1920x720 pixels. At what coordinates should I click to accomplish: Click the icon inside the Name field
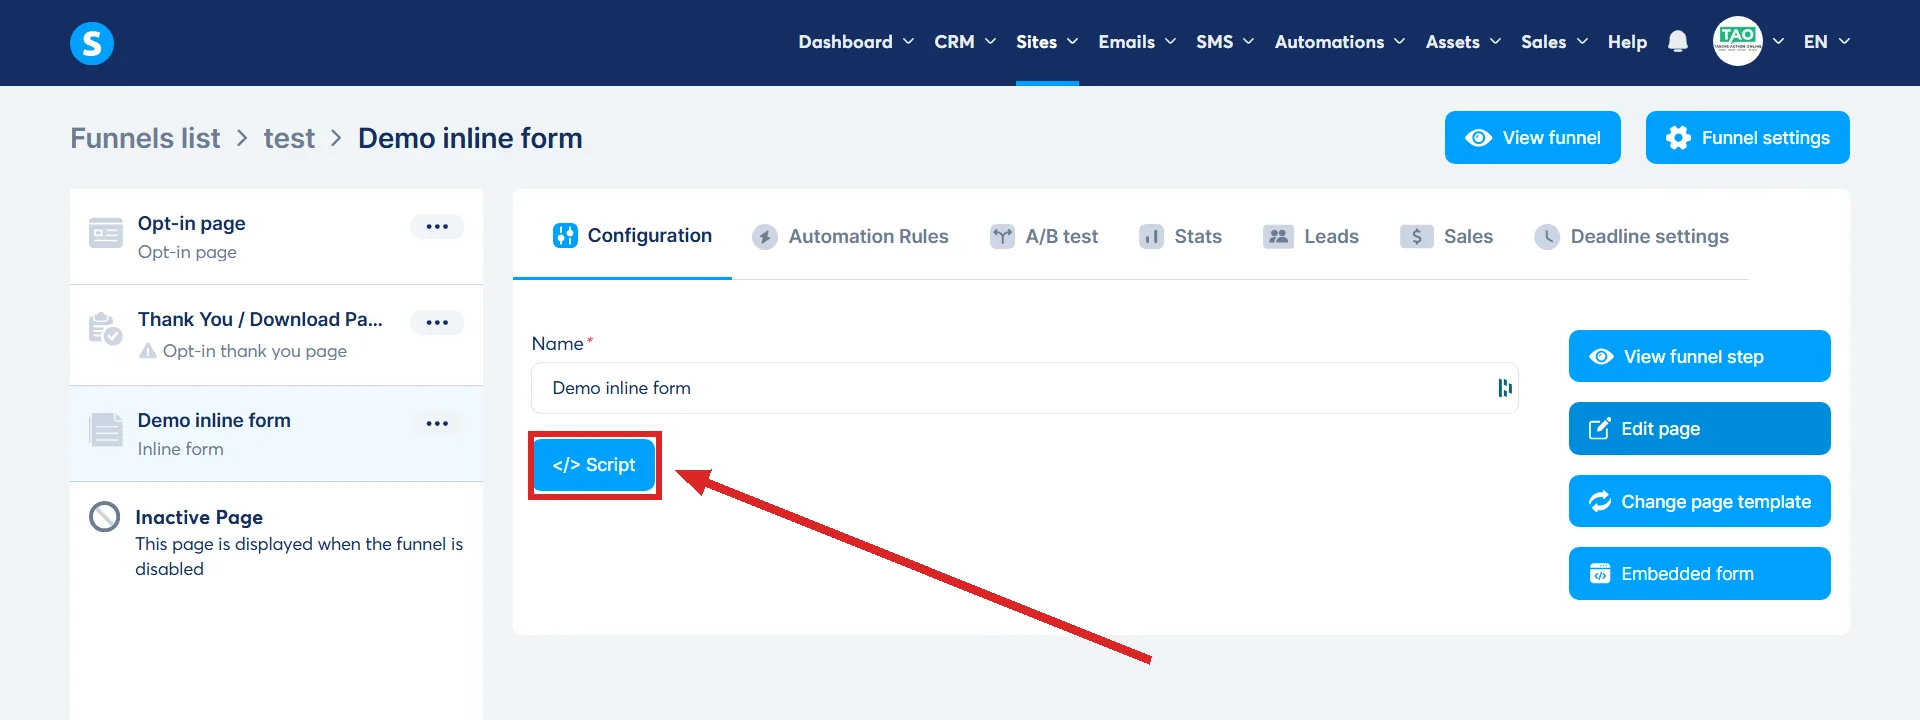tap(1504, 388)
